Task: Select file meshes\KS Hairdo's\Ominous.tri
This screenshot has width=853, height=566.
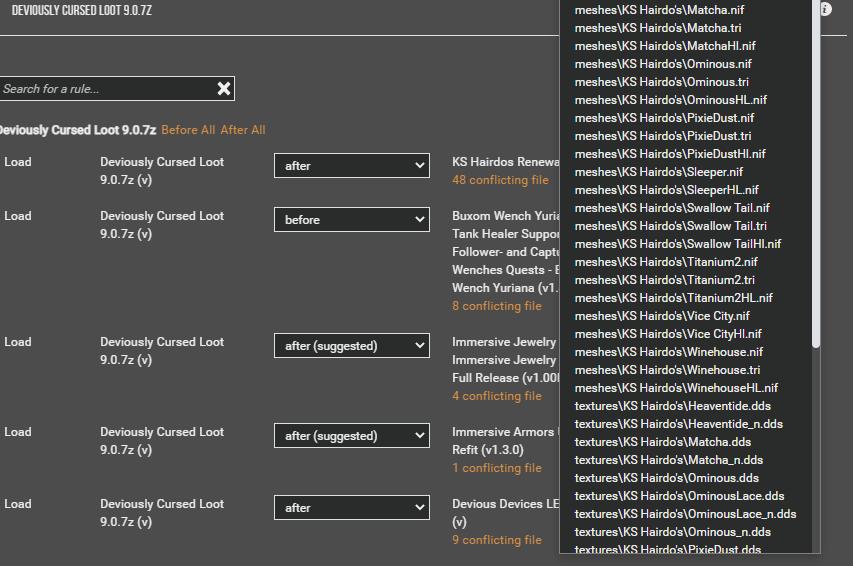Action: (x=662, y=82)
